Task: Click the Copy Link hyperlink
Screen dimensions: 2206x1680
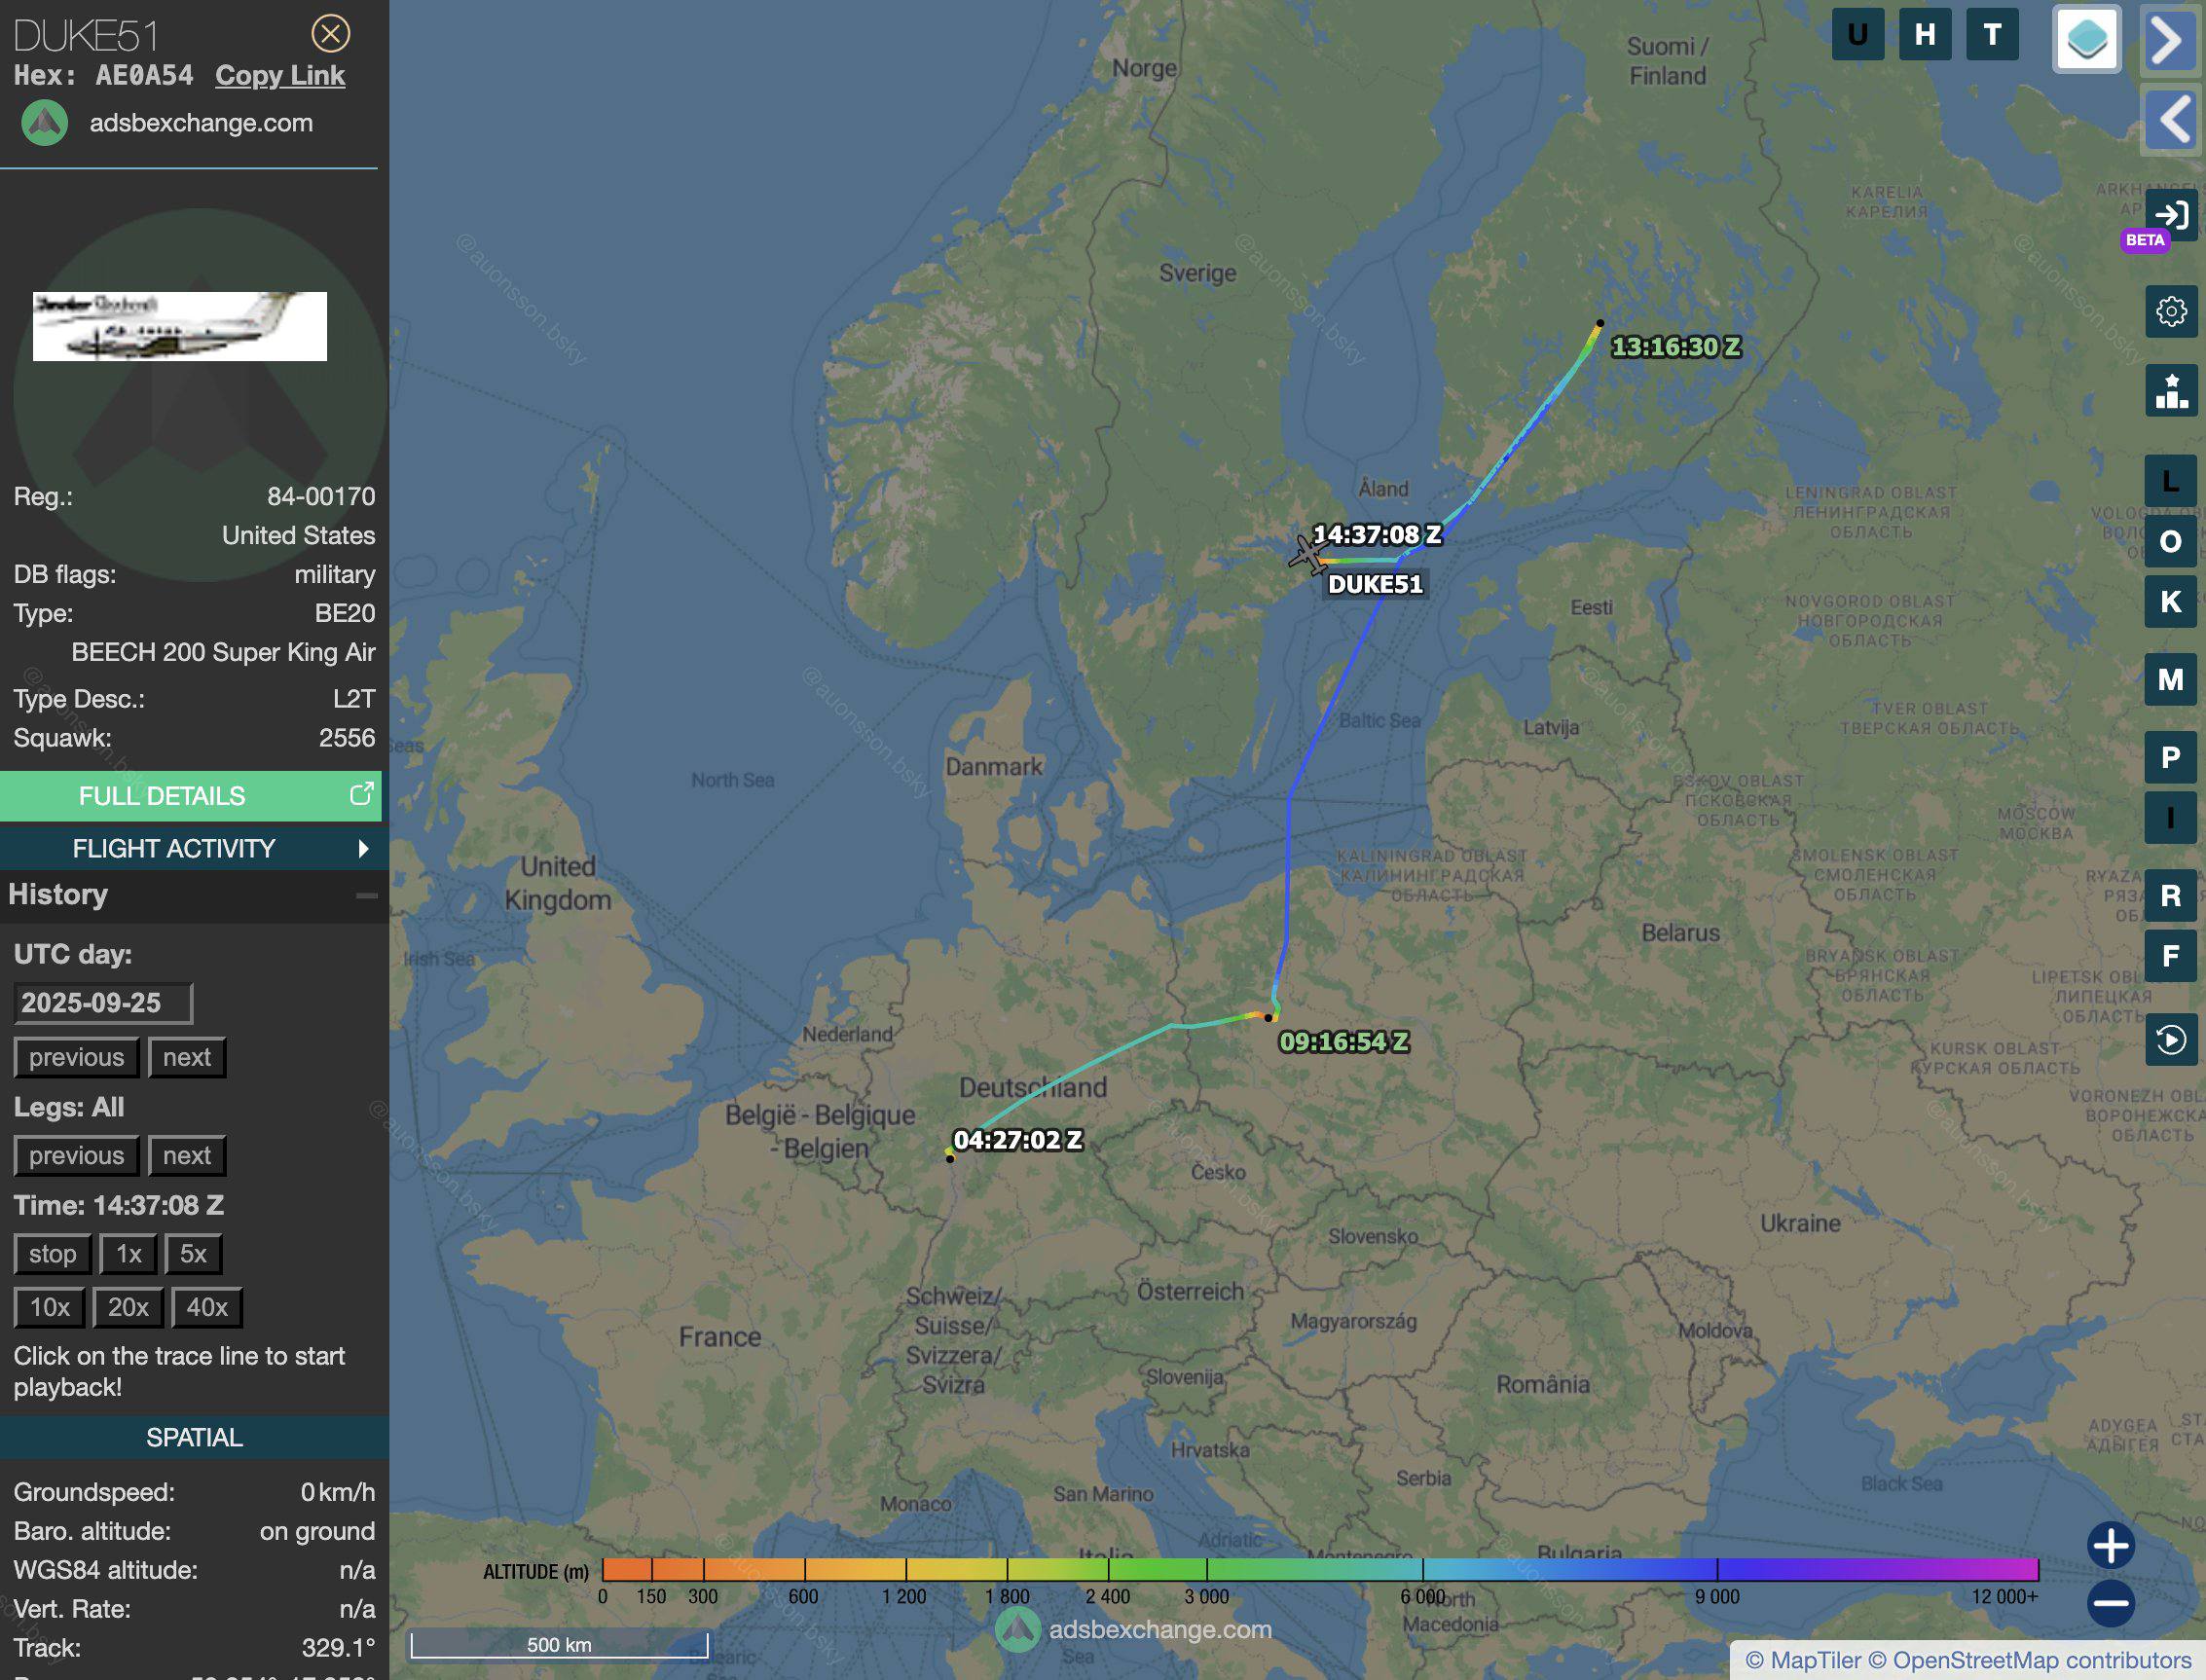Action: [x=280, y=75]
